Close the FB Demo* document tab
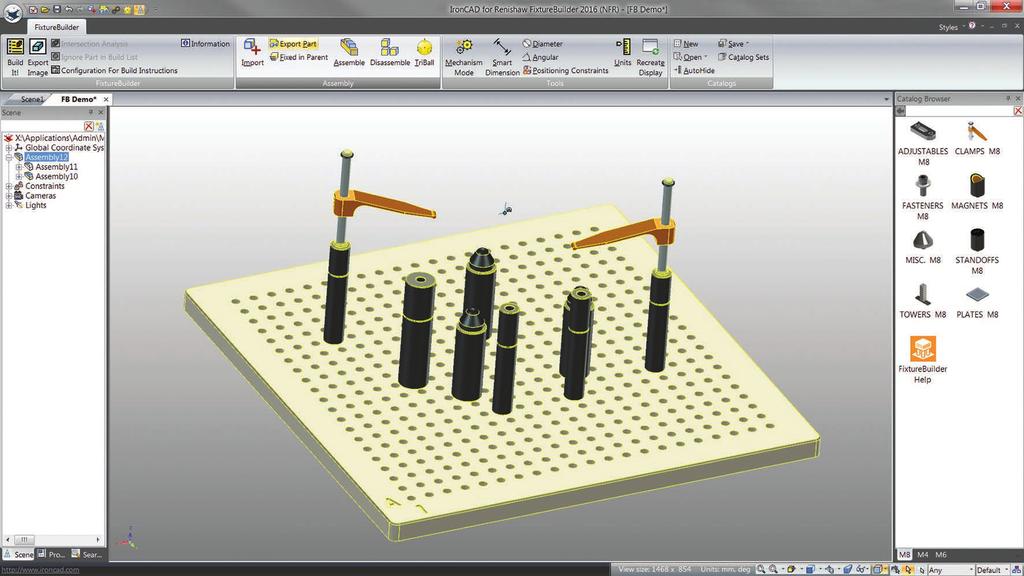This screenshot has height=576, width=1024. point(106,99)
